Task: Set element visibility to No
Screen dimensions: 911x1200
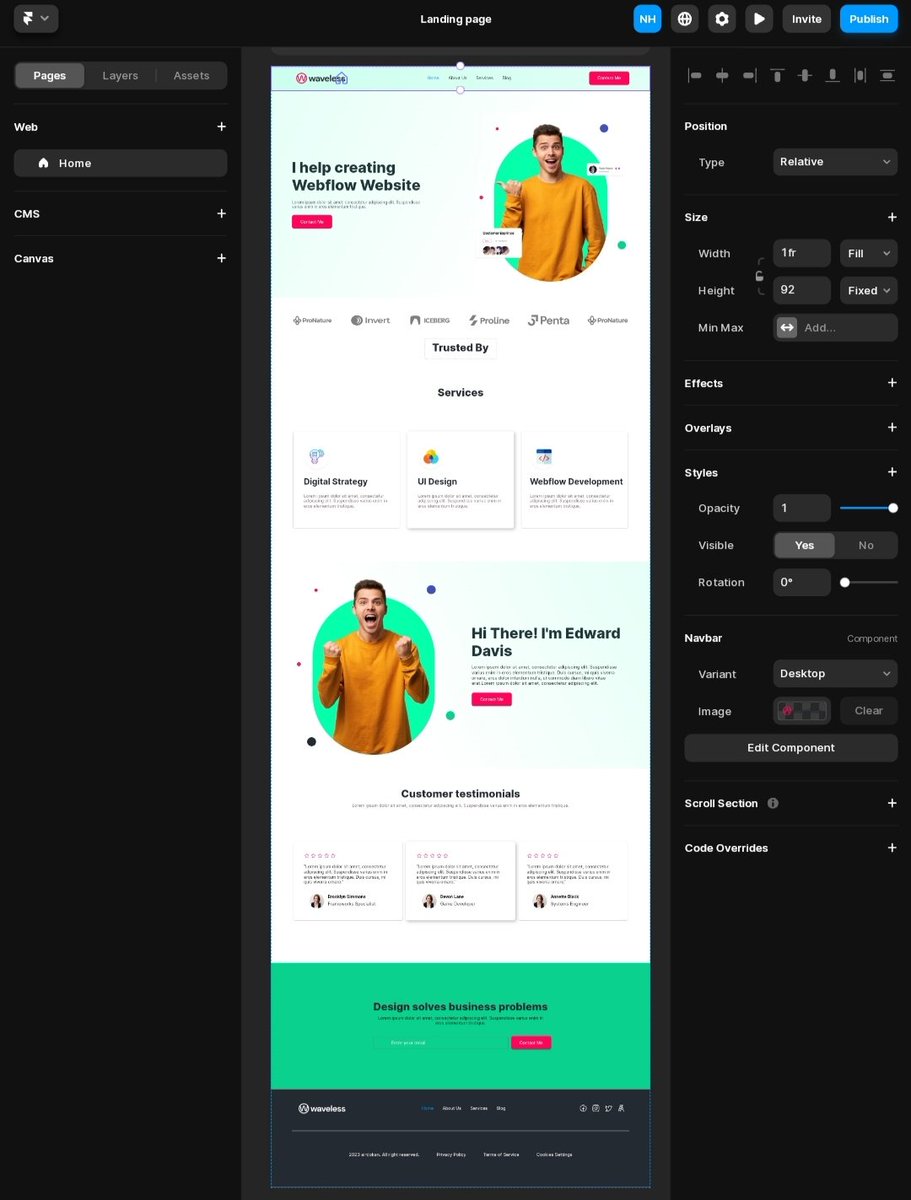Action: coord(865,545)
